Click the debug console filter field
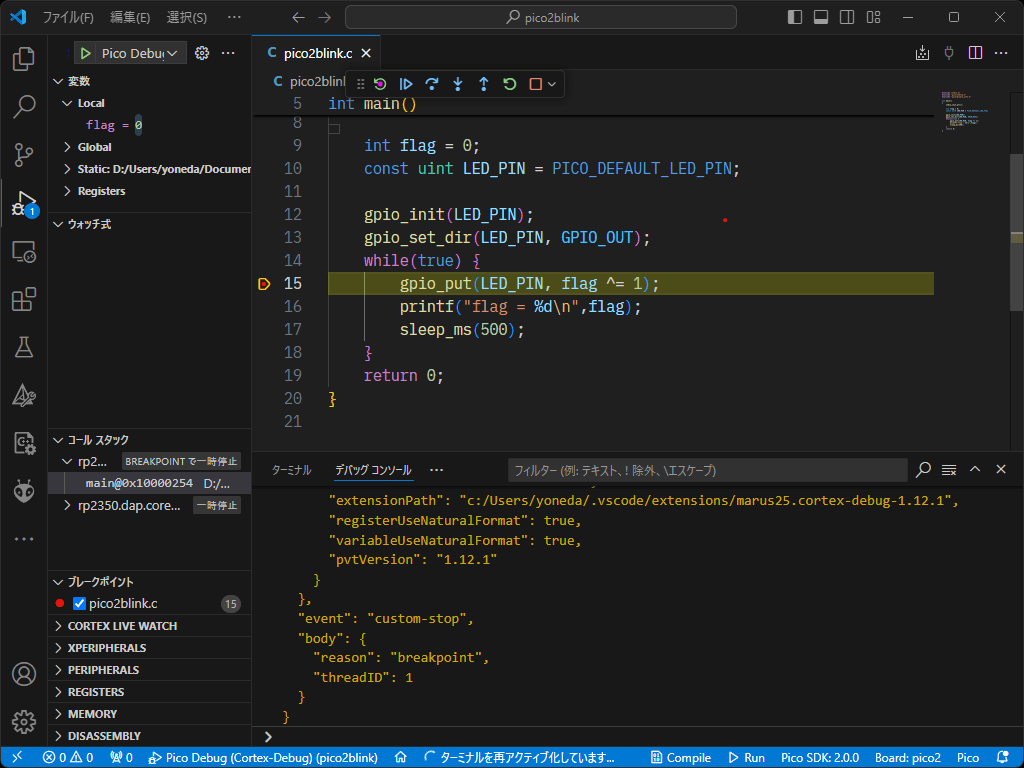This screenshot has width=1024, height=768. point(707,470)
